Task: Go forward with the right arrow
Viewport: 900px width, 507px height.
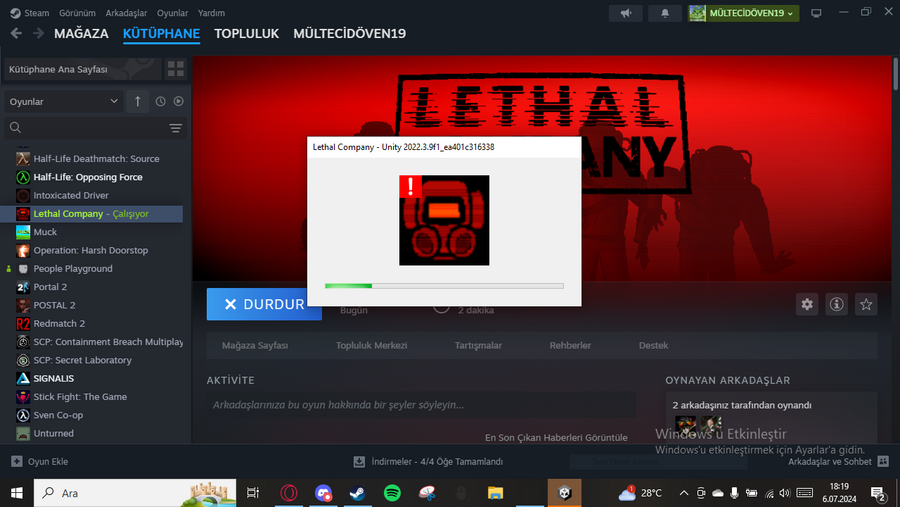Action: [x=38, y=33]
